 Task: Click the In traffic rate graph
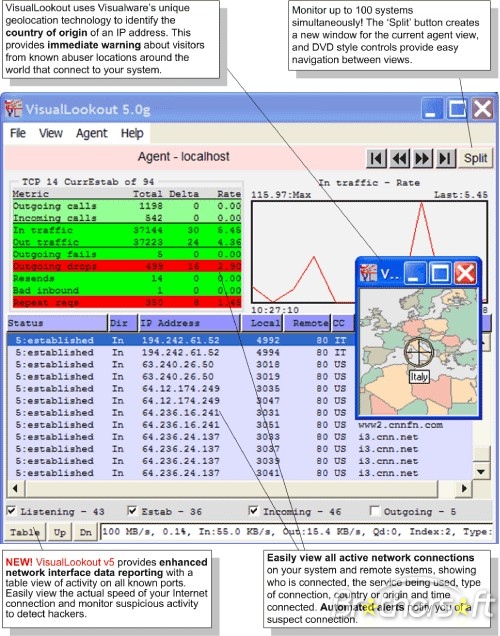369,252
